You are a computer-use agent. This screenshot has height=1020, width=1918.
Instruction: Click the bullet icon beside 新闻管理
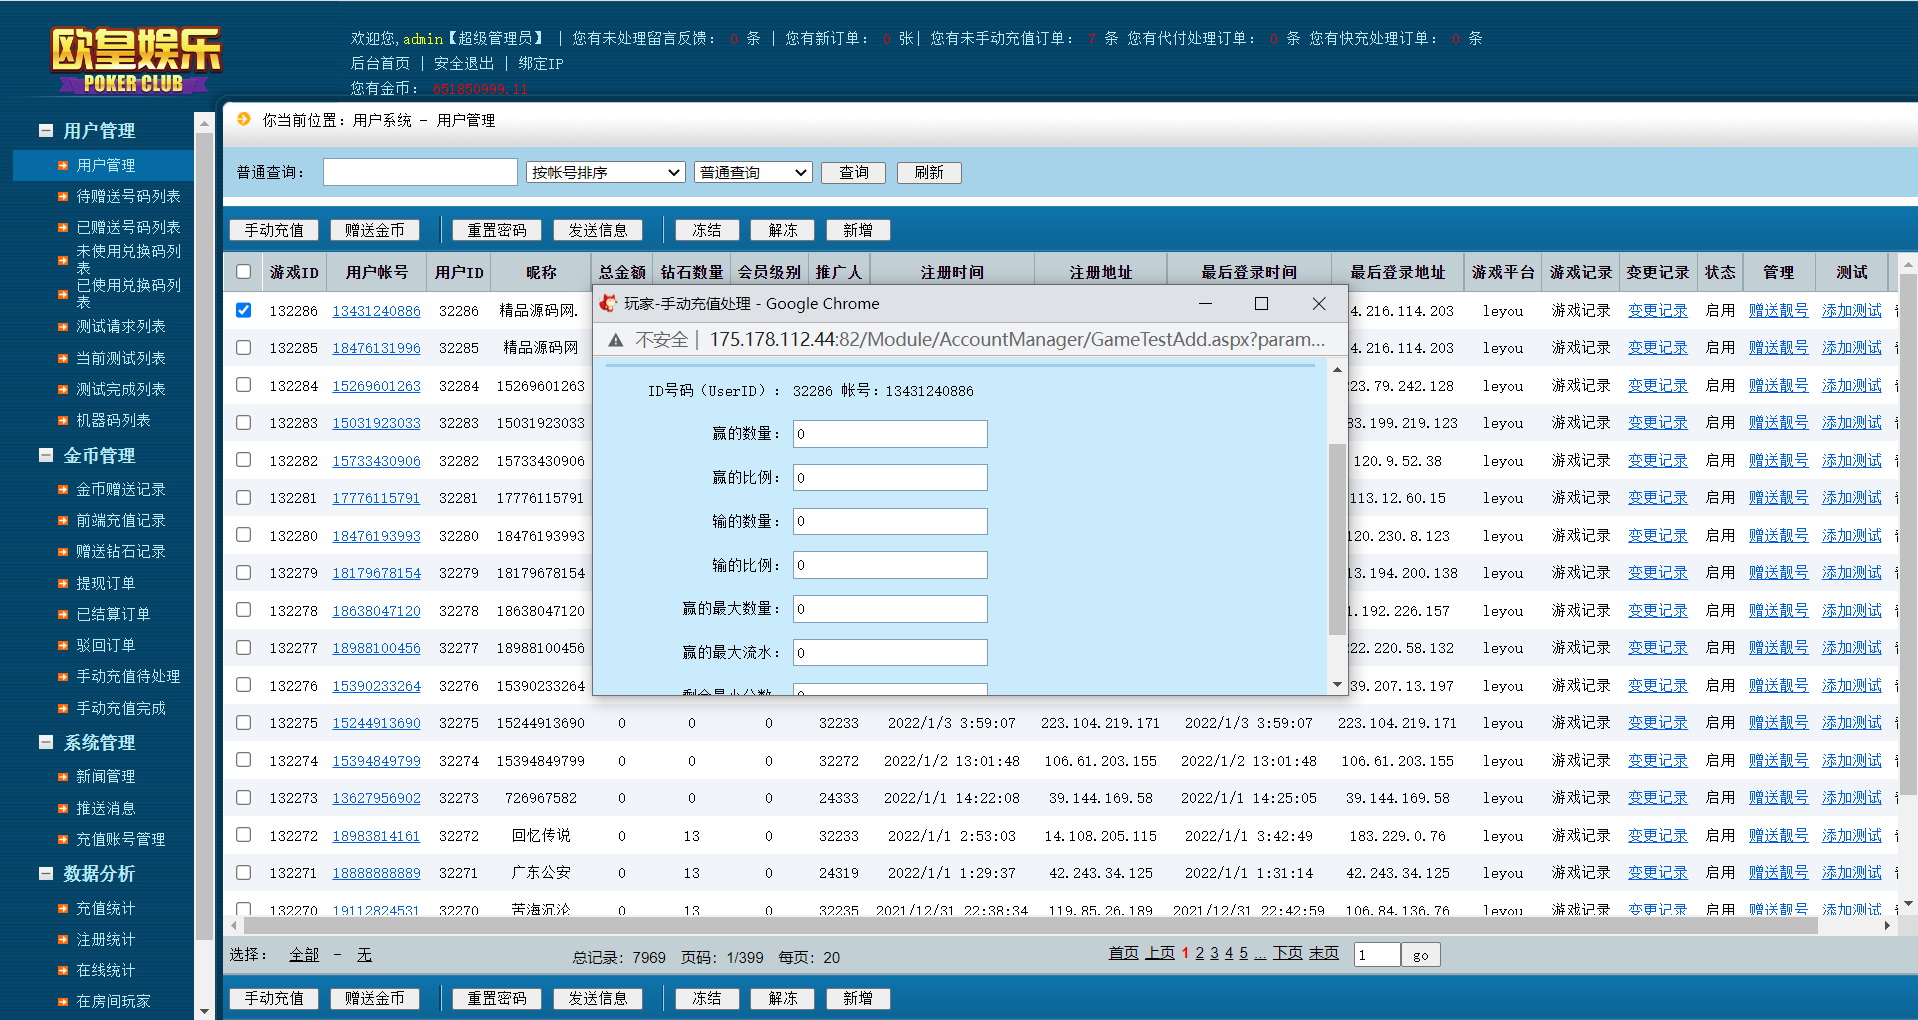(x=63, y=777)
